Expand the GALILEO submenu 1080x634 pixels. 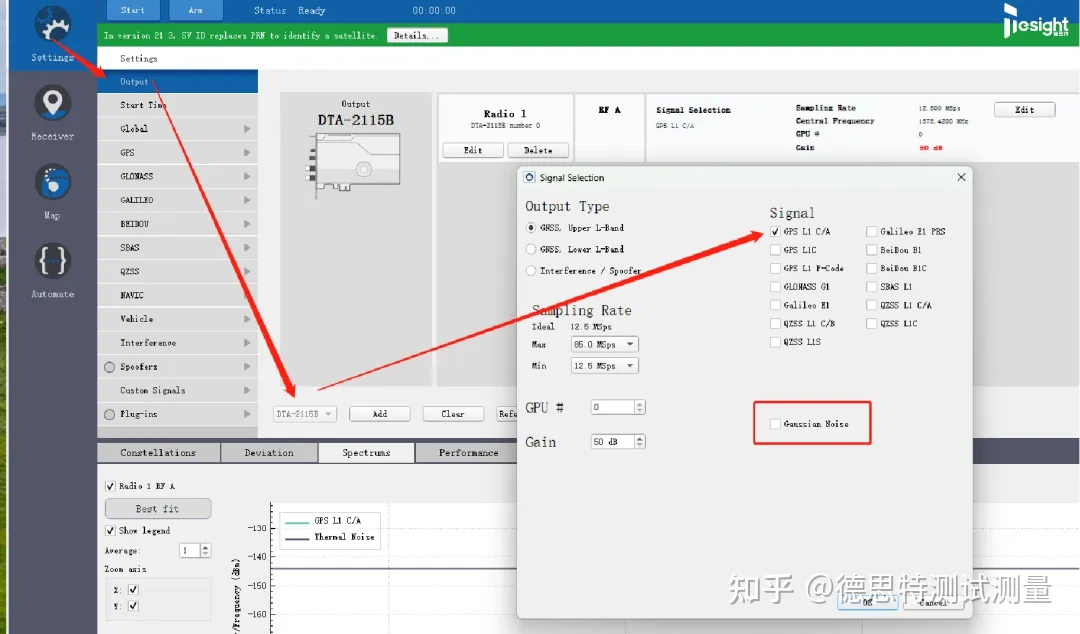coord(178,200)
